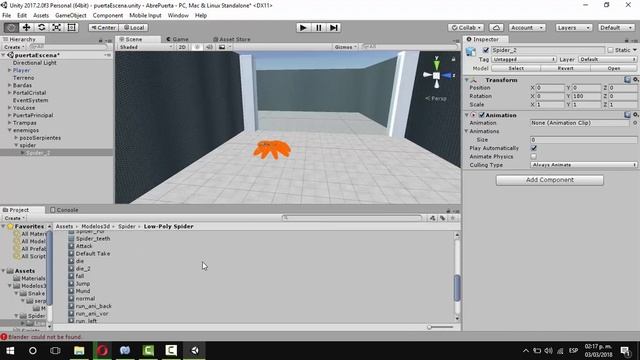Open the GameObject menu
640x360 pixels.
pyautogui.click(x=71, y=15)
